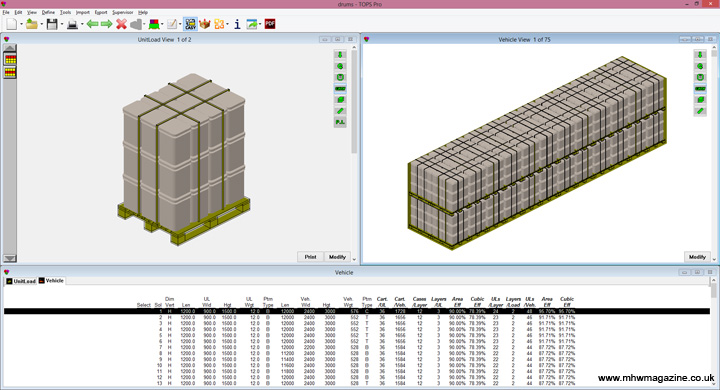Open the File menu
Screen dimensions: 720x390
(6, 12)
